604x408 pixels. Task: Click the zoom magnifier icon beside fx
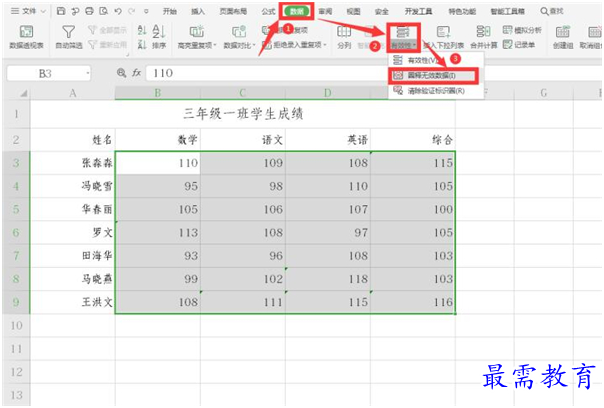tap(122, 73)
